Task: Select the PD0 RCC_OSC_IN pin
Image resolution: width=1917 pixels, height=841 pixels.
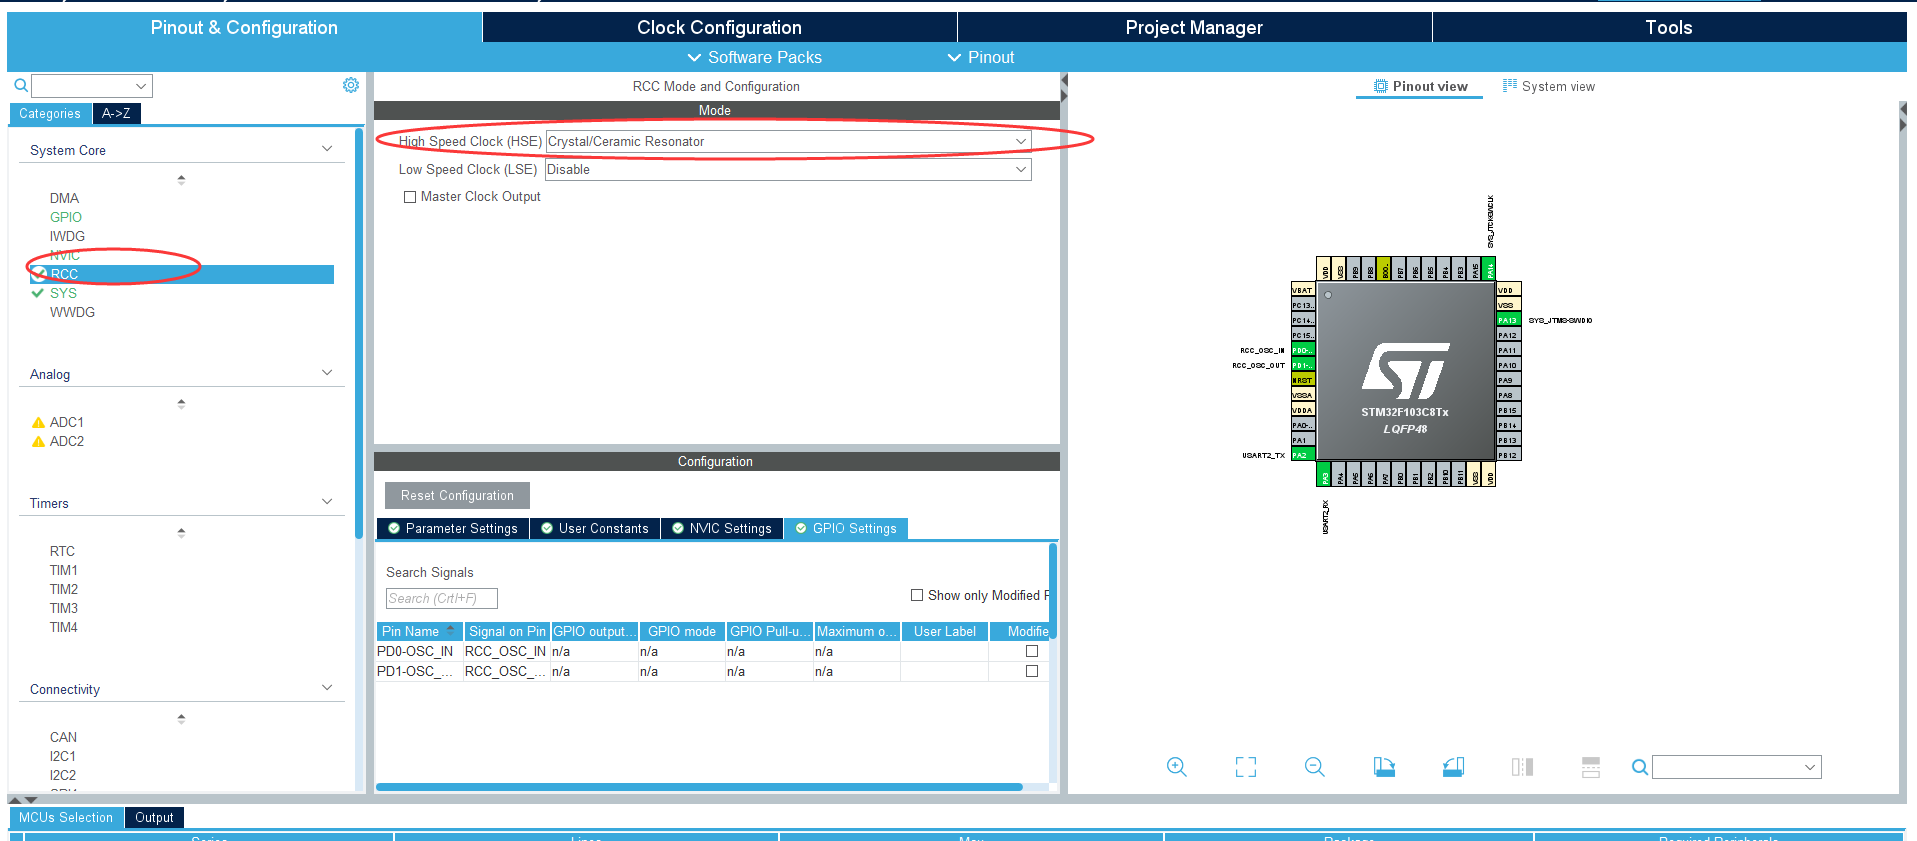Action: click(1302, 350)
